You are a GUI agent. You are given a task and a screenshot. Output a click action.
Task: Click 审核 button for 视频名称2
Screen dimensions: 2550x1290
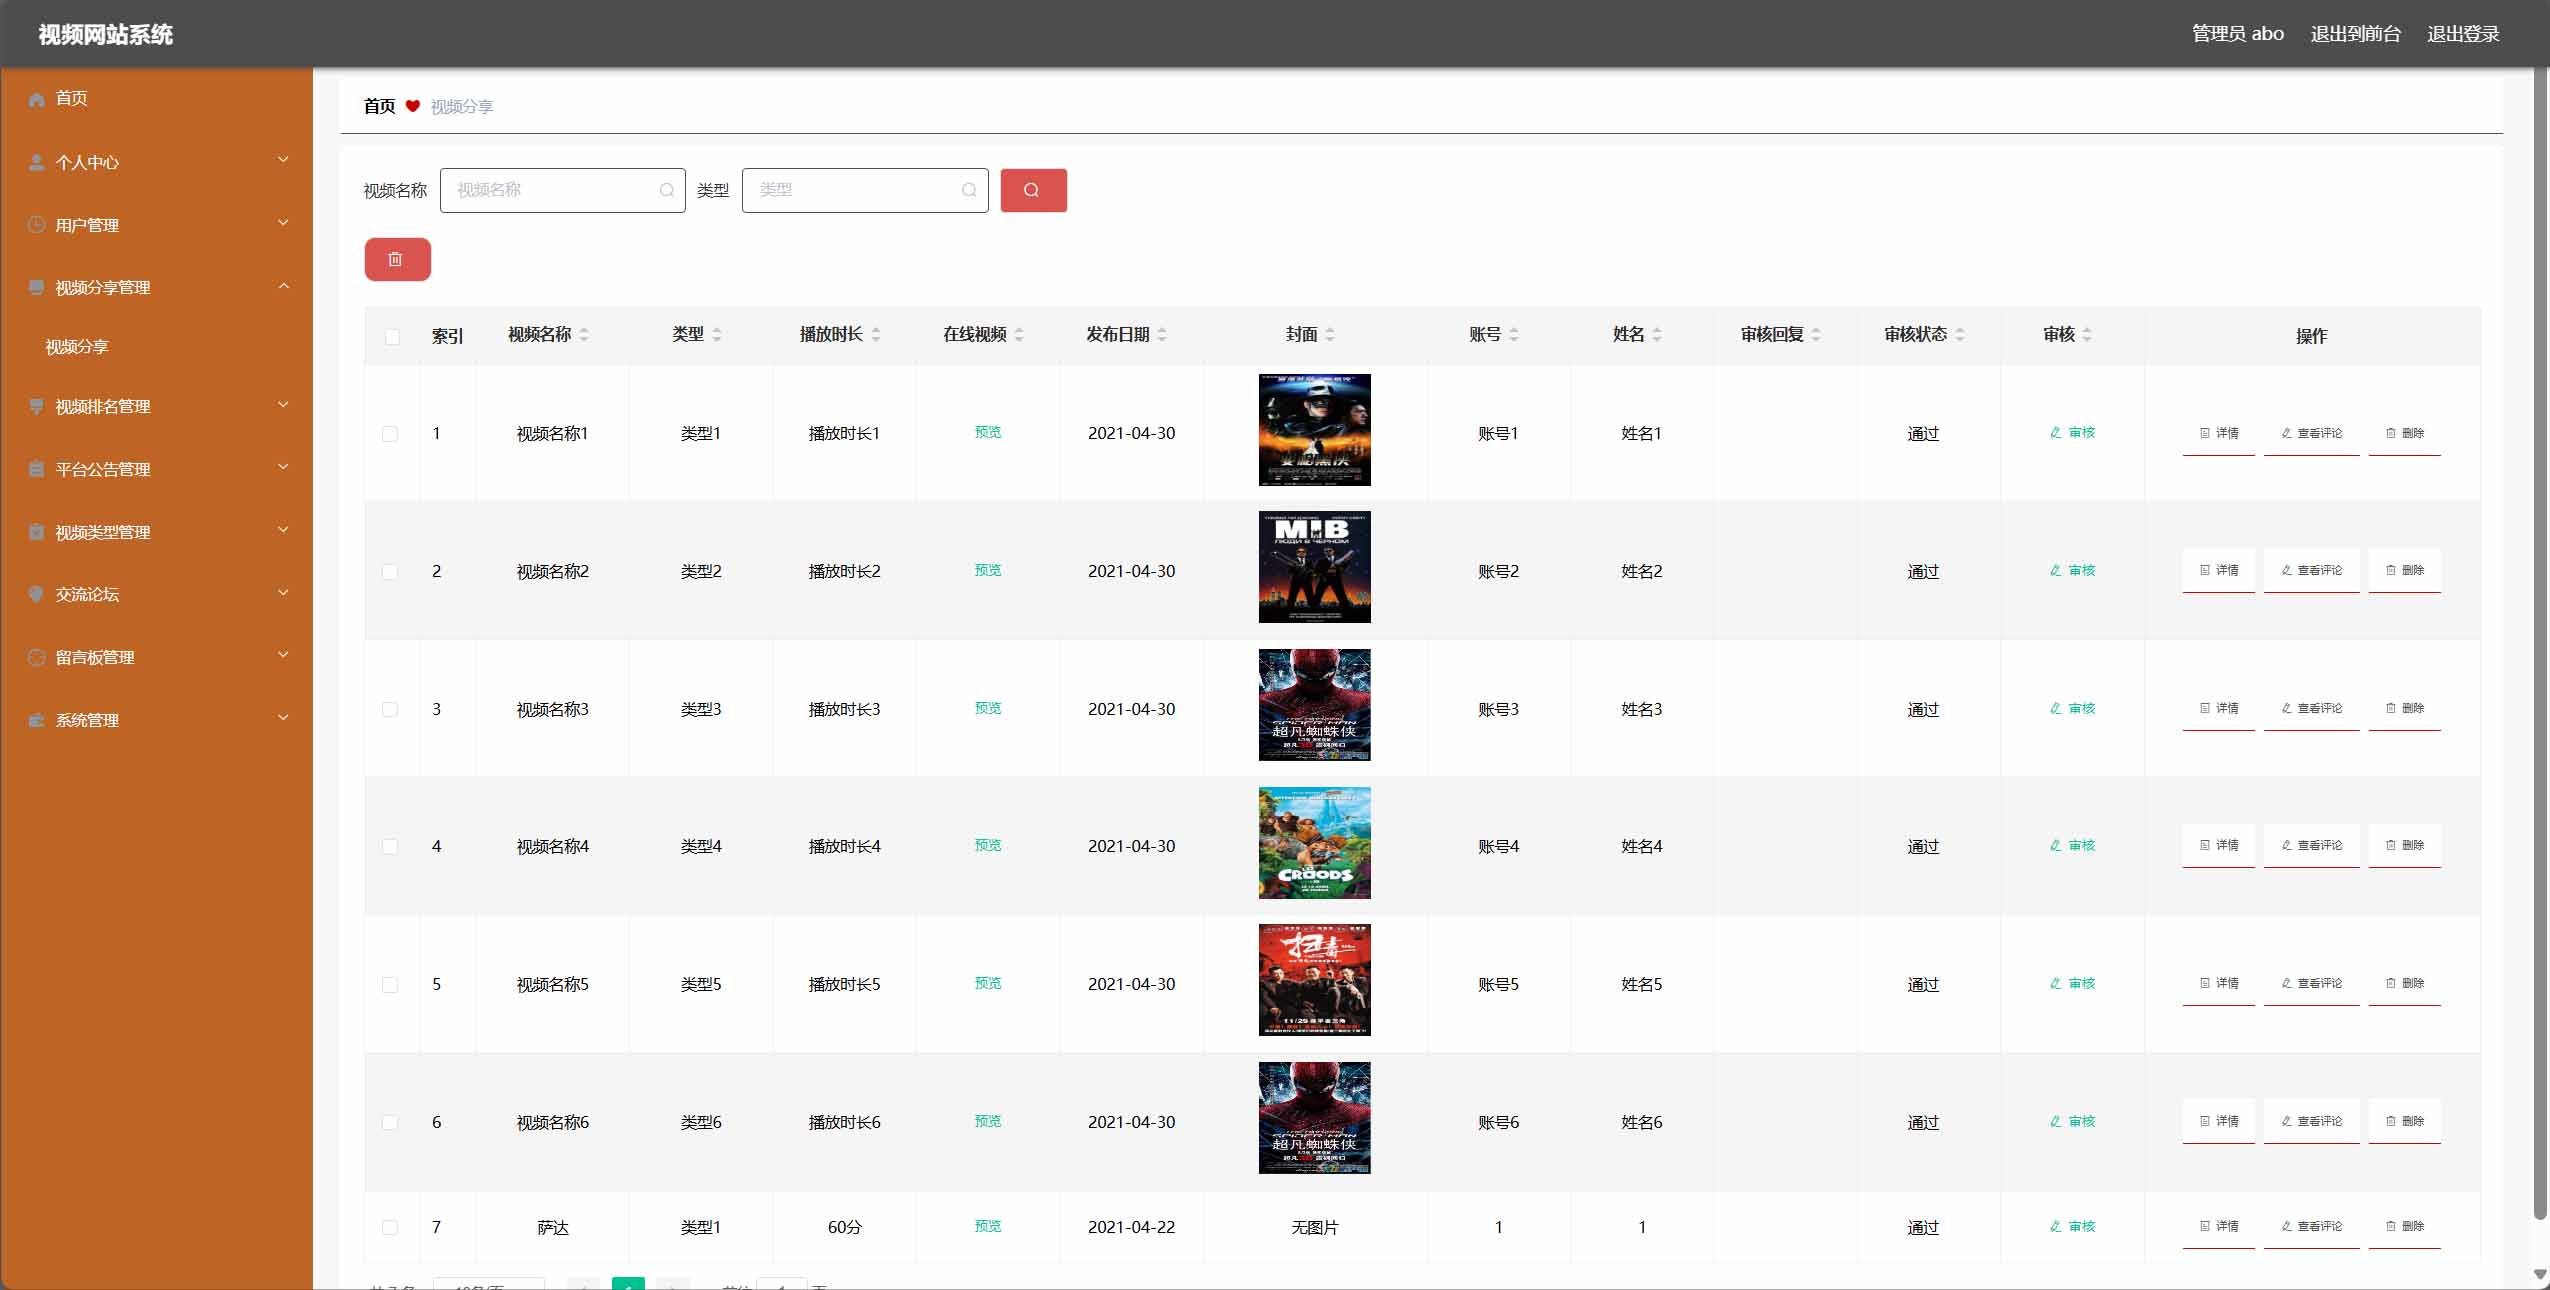[2072, 570]
